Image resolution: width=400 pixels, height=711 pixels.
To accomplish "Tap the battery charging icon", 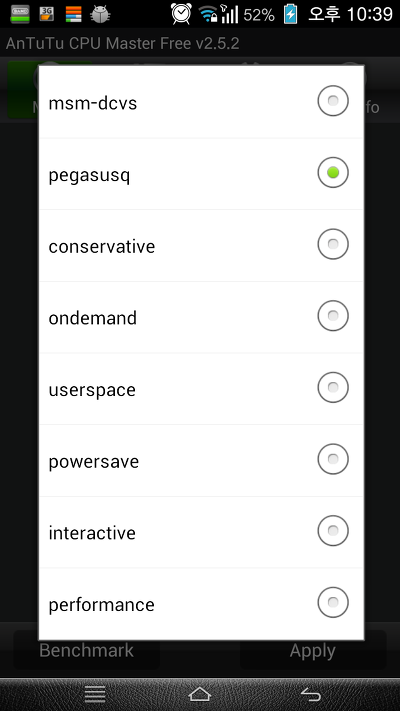I will point(290,14).
